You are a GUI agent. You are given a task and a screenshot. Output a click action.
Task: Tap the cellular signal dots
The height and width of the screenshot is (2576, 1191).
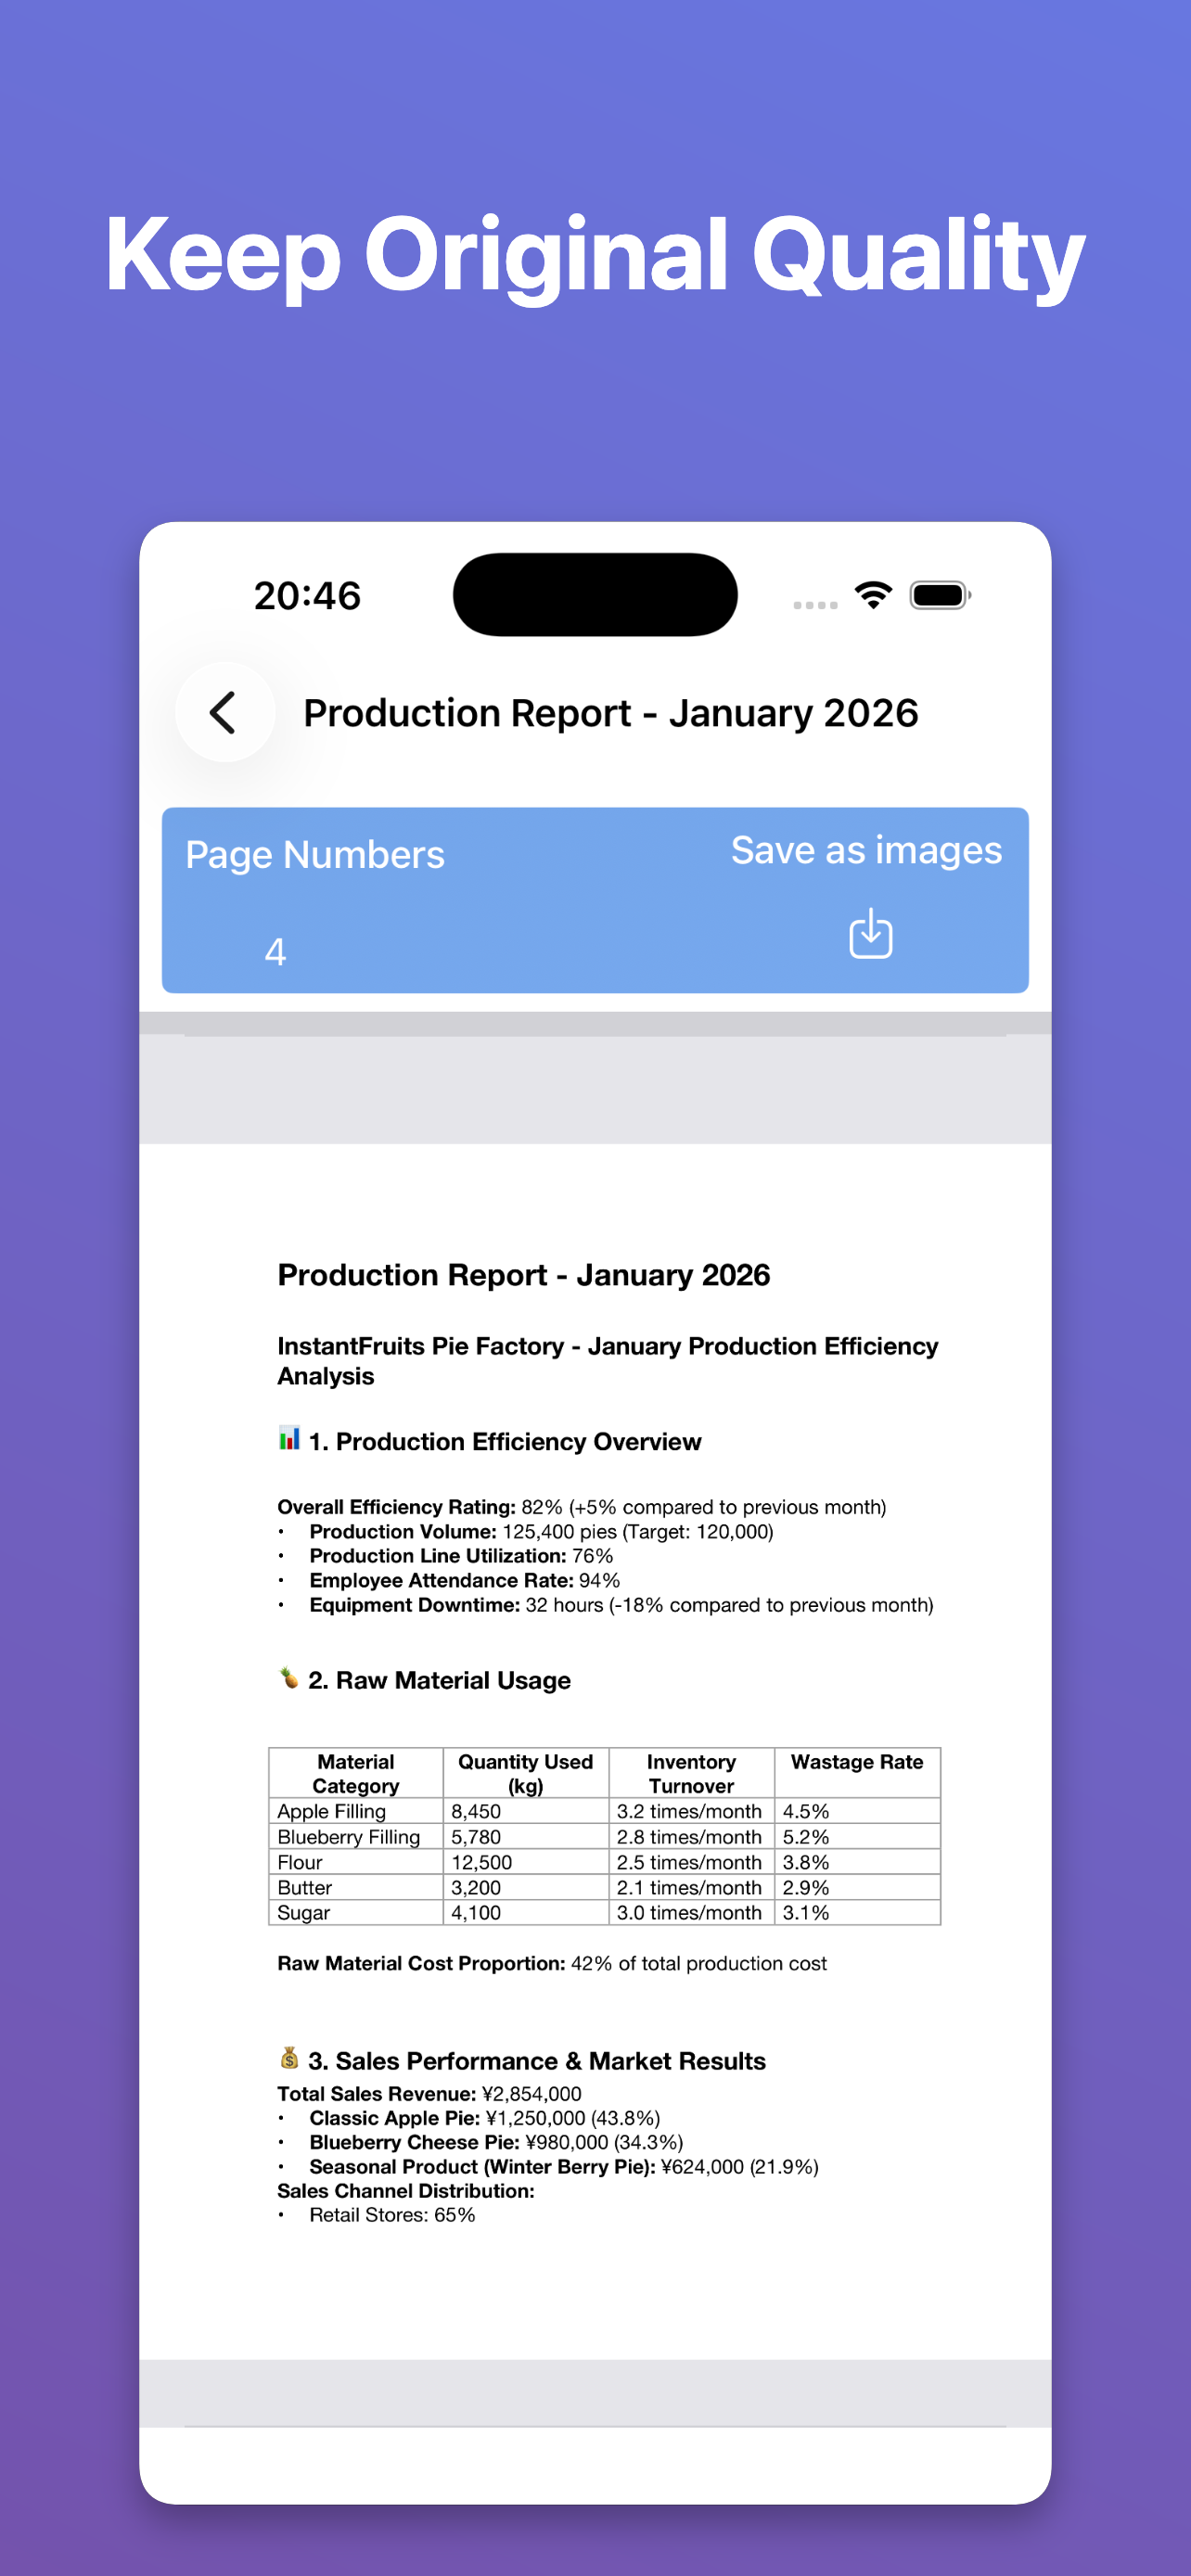click(816, 605)
